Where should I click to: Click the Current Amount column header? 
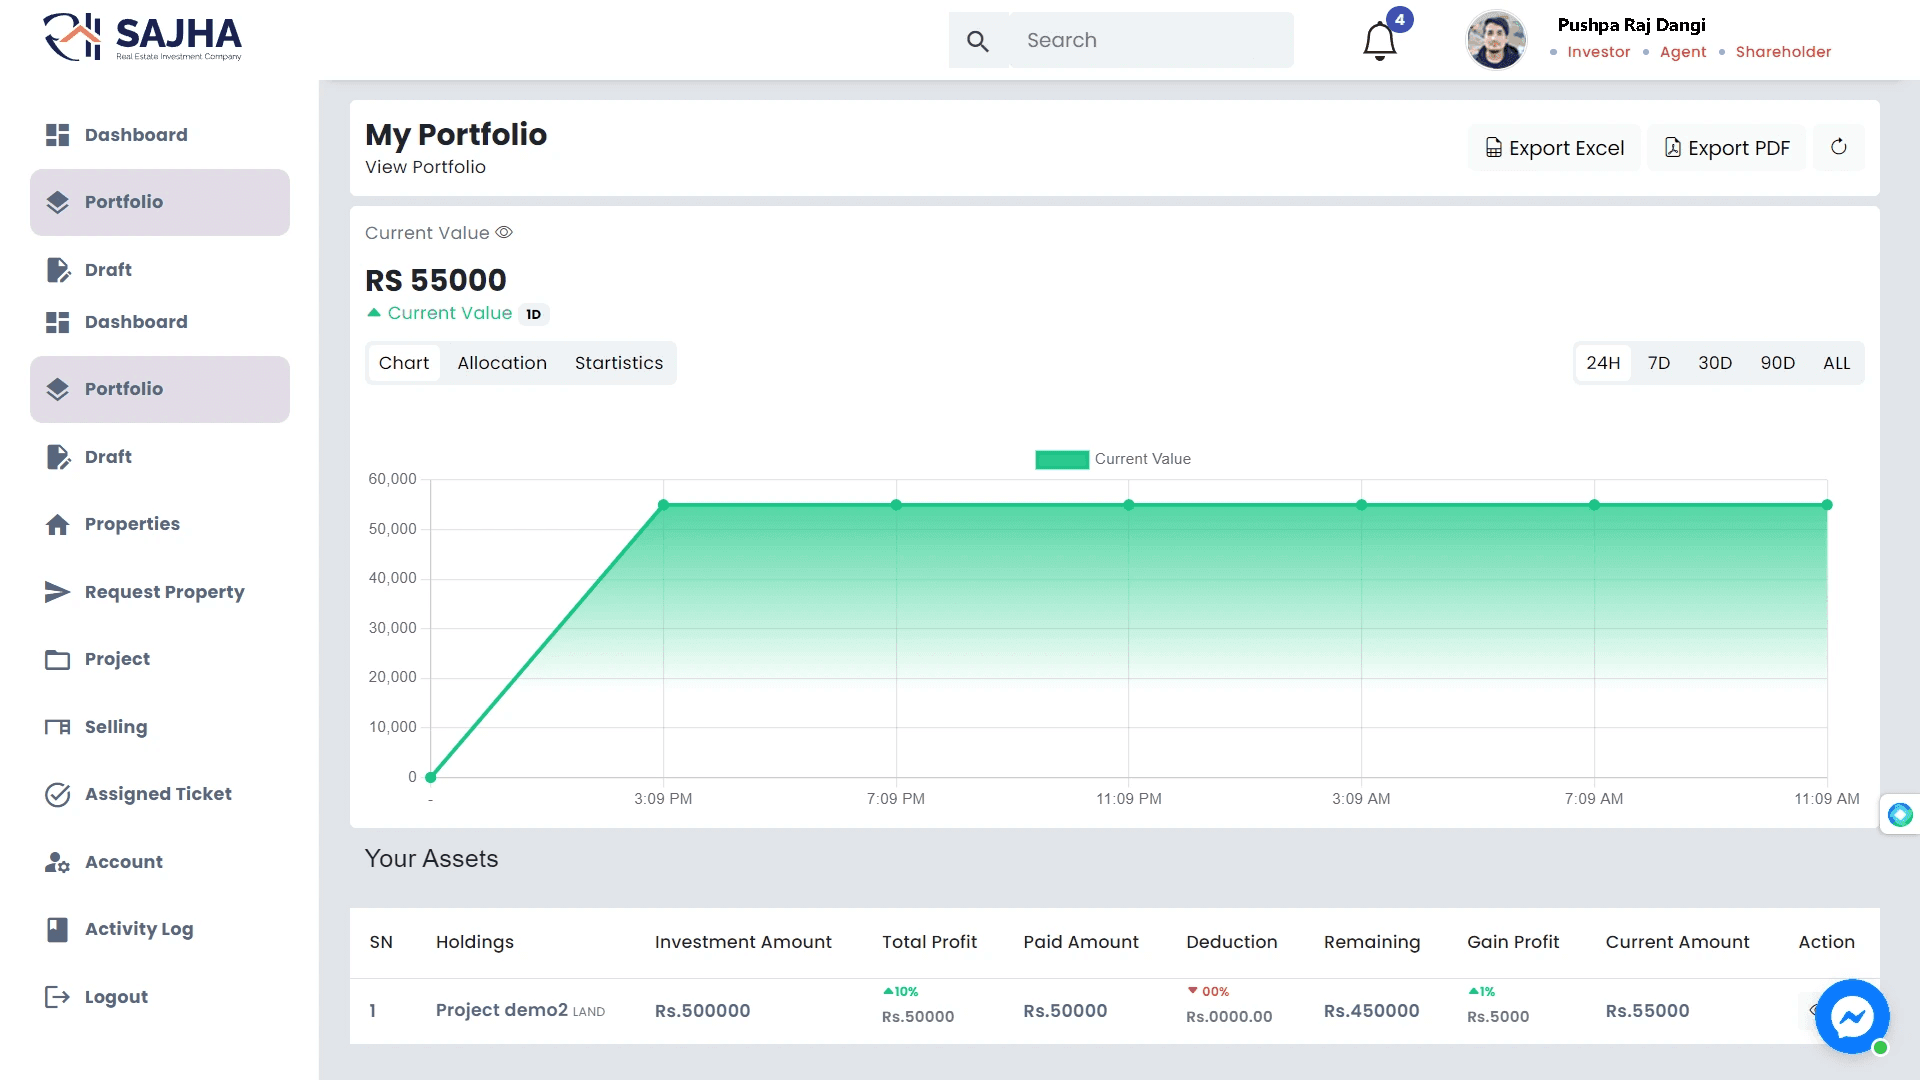pos(1677,942)
